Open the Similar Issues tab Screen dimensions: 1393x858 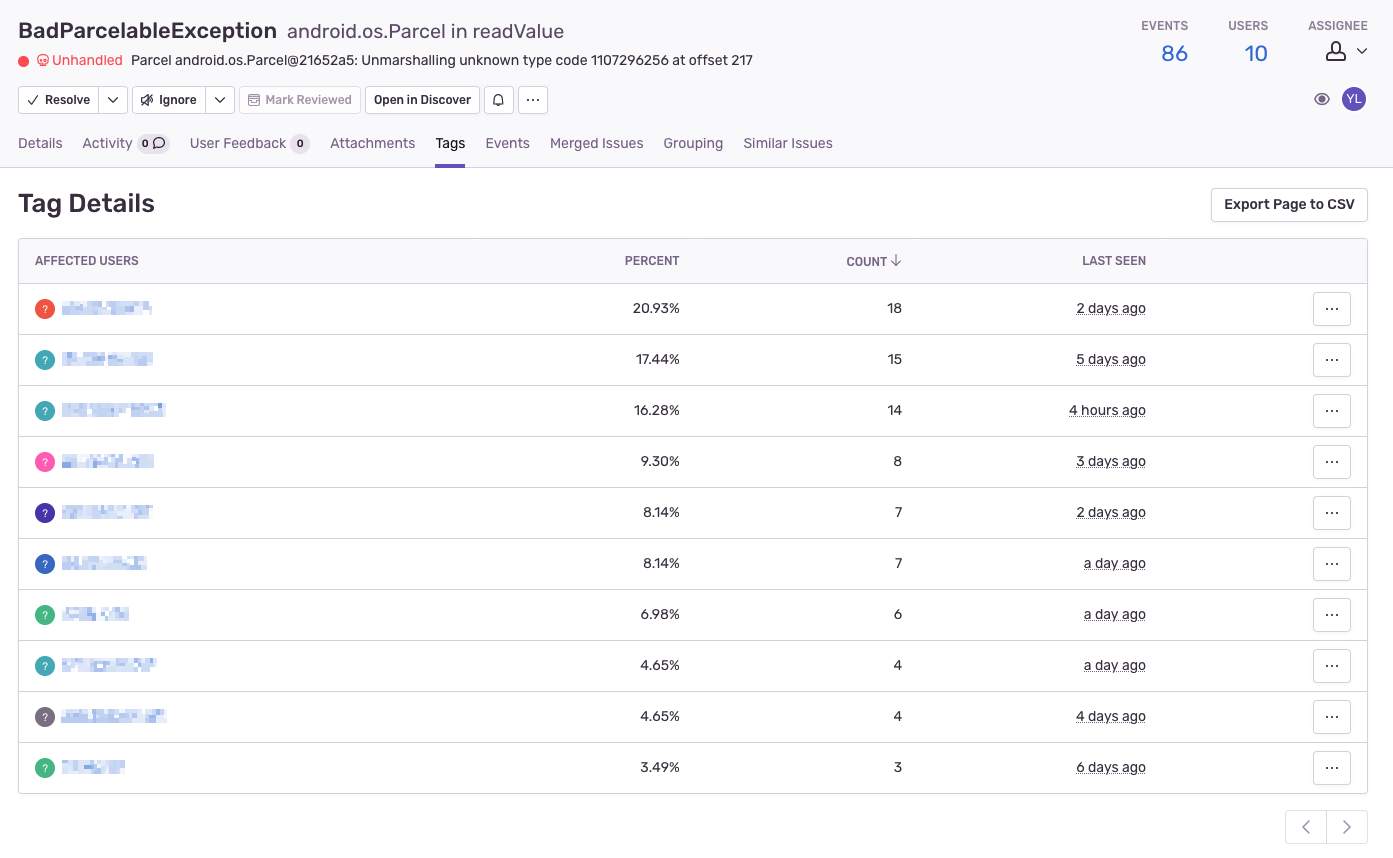[x=787, y=143]
